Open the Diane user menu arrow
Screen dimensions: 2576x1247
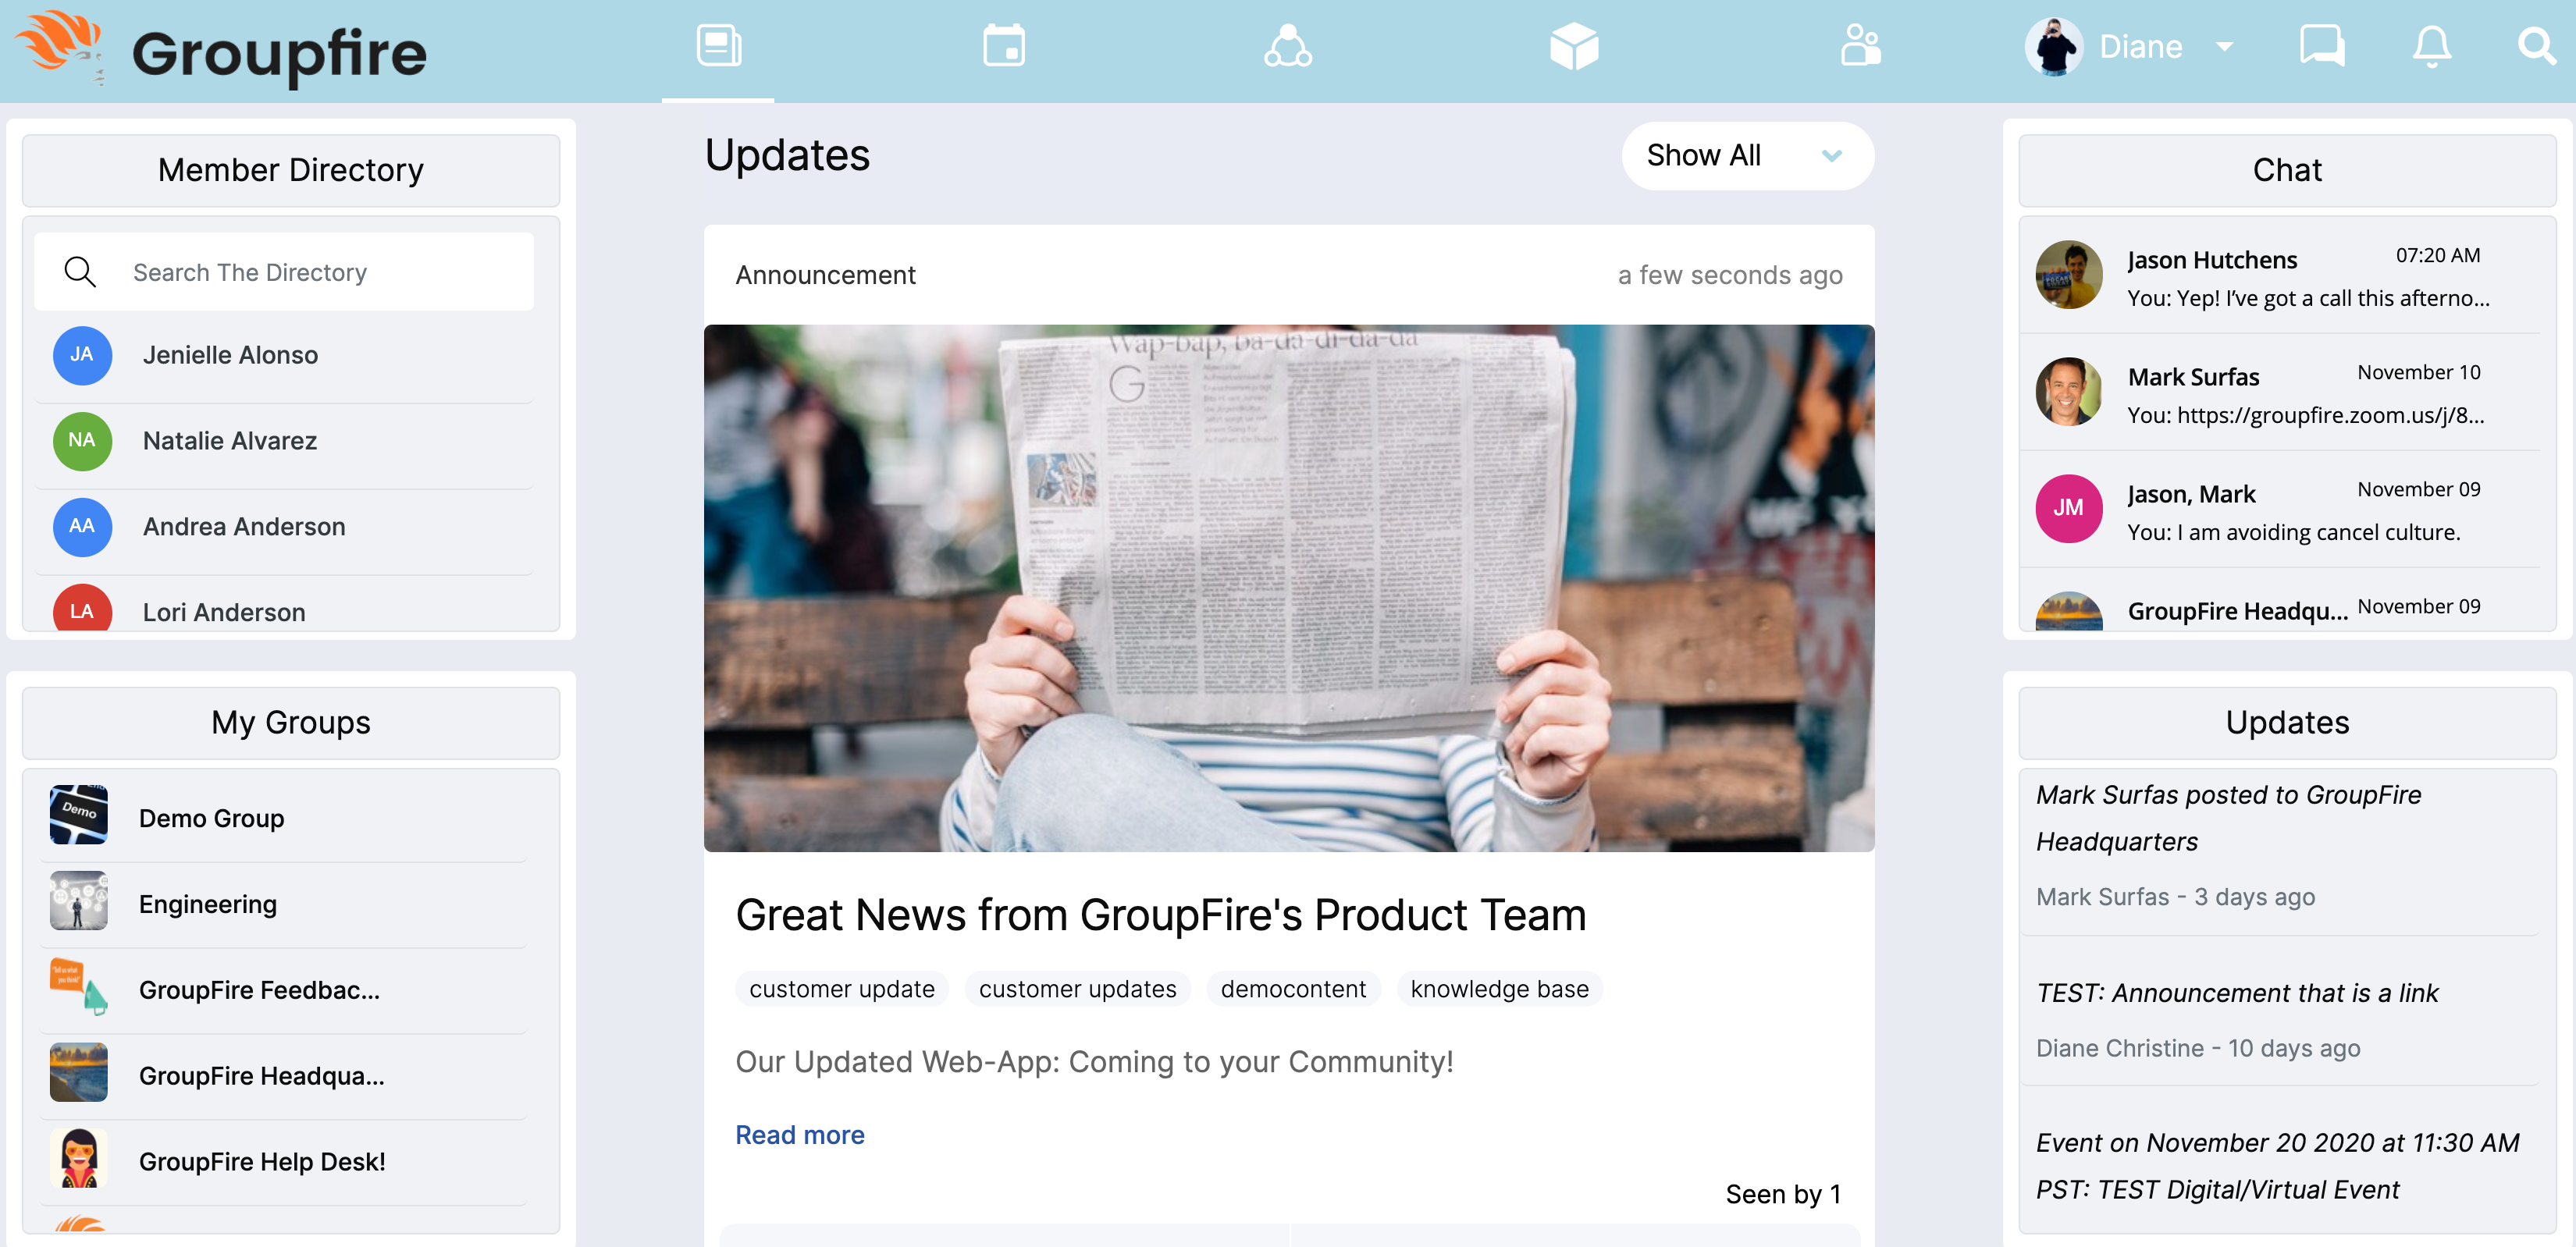(x=2225, y=47)
